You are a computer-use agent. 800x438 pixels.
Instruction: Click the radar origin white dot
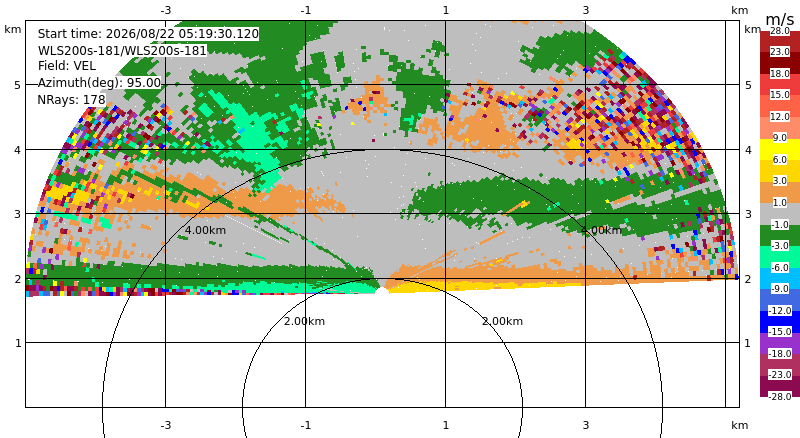(382, 290)
